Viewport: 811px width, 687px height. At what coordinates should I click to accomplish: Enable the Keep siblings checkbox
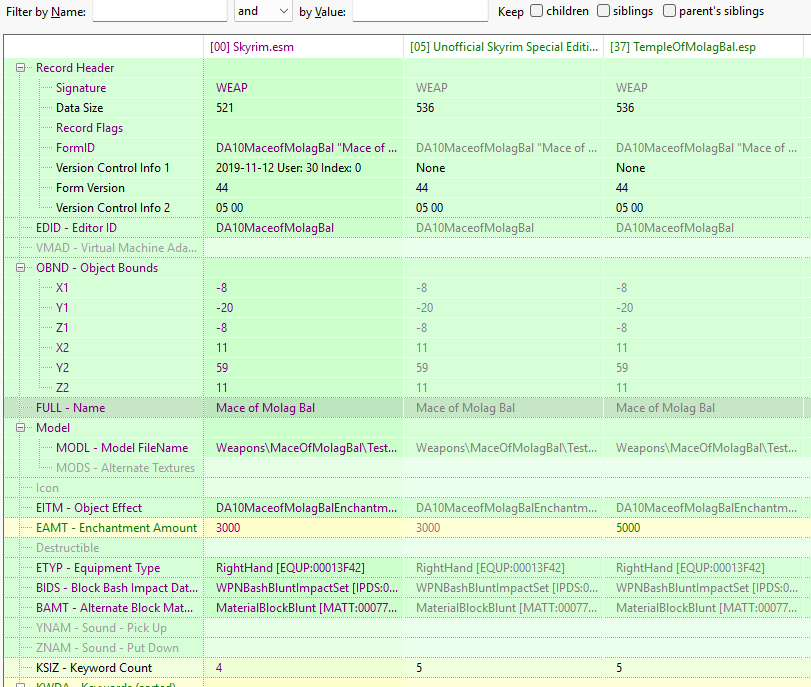click(603, 11)
